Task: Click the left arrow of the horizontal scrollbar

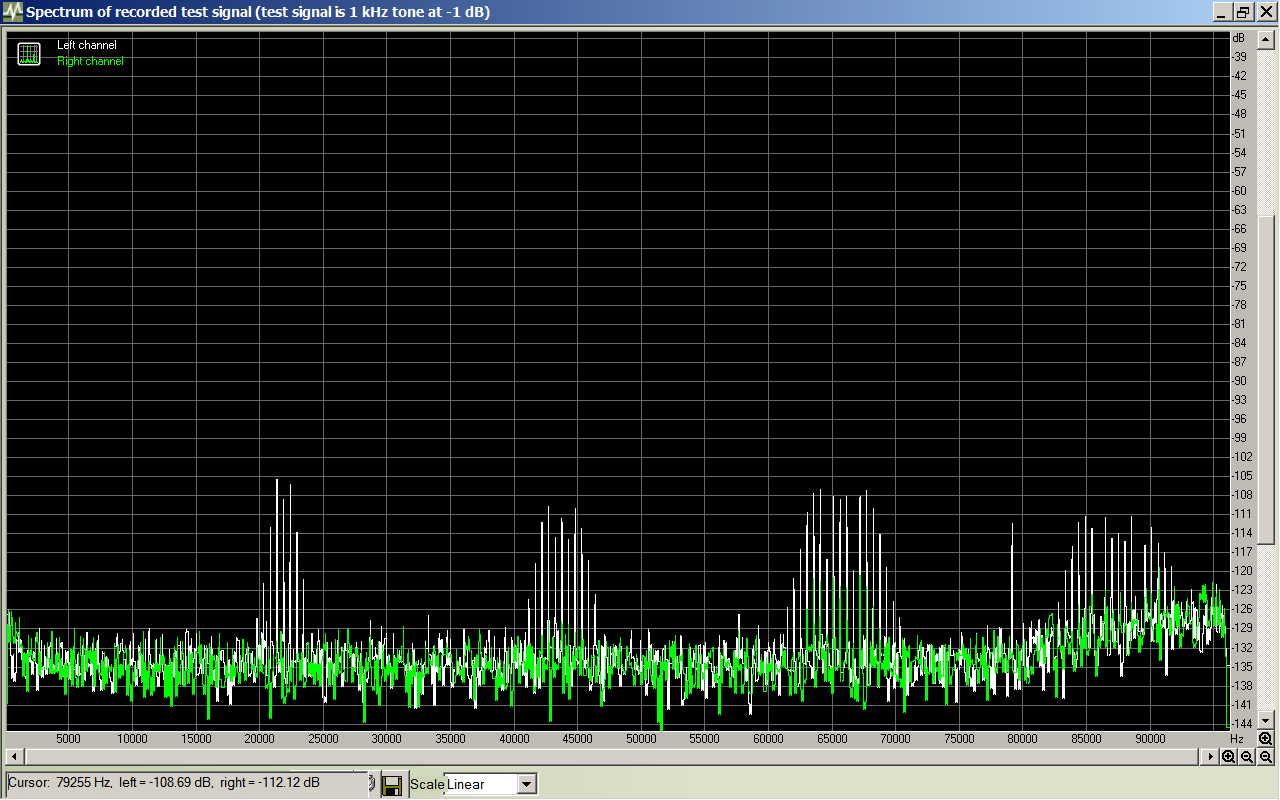Action: [13, 757]
